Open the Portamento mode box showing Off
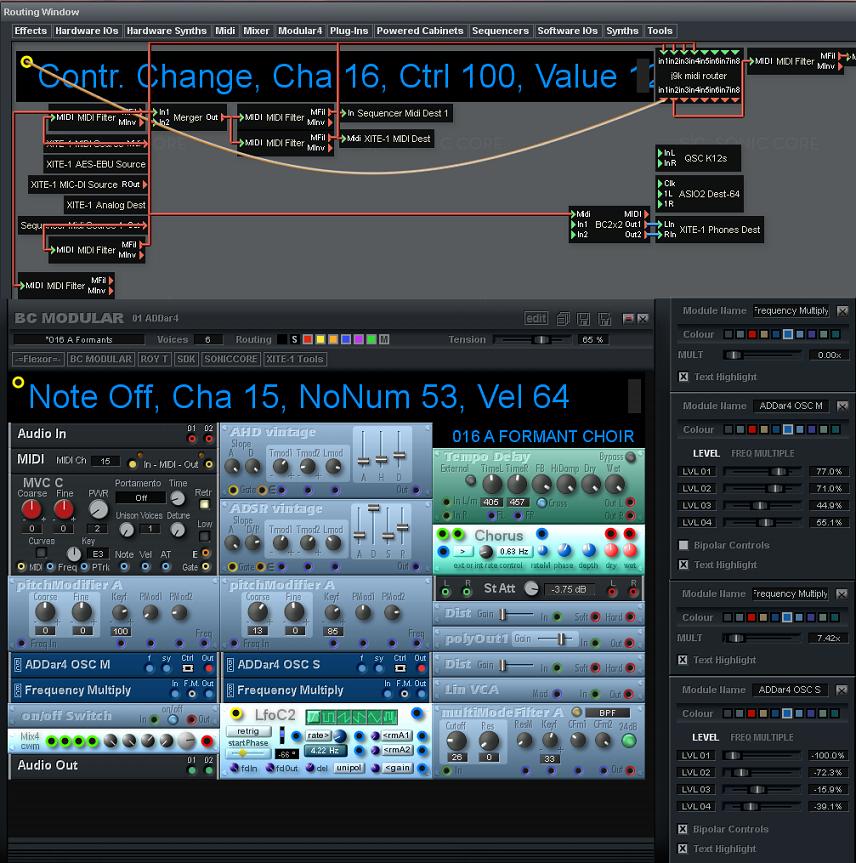 (x=141, y=498)
